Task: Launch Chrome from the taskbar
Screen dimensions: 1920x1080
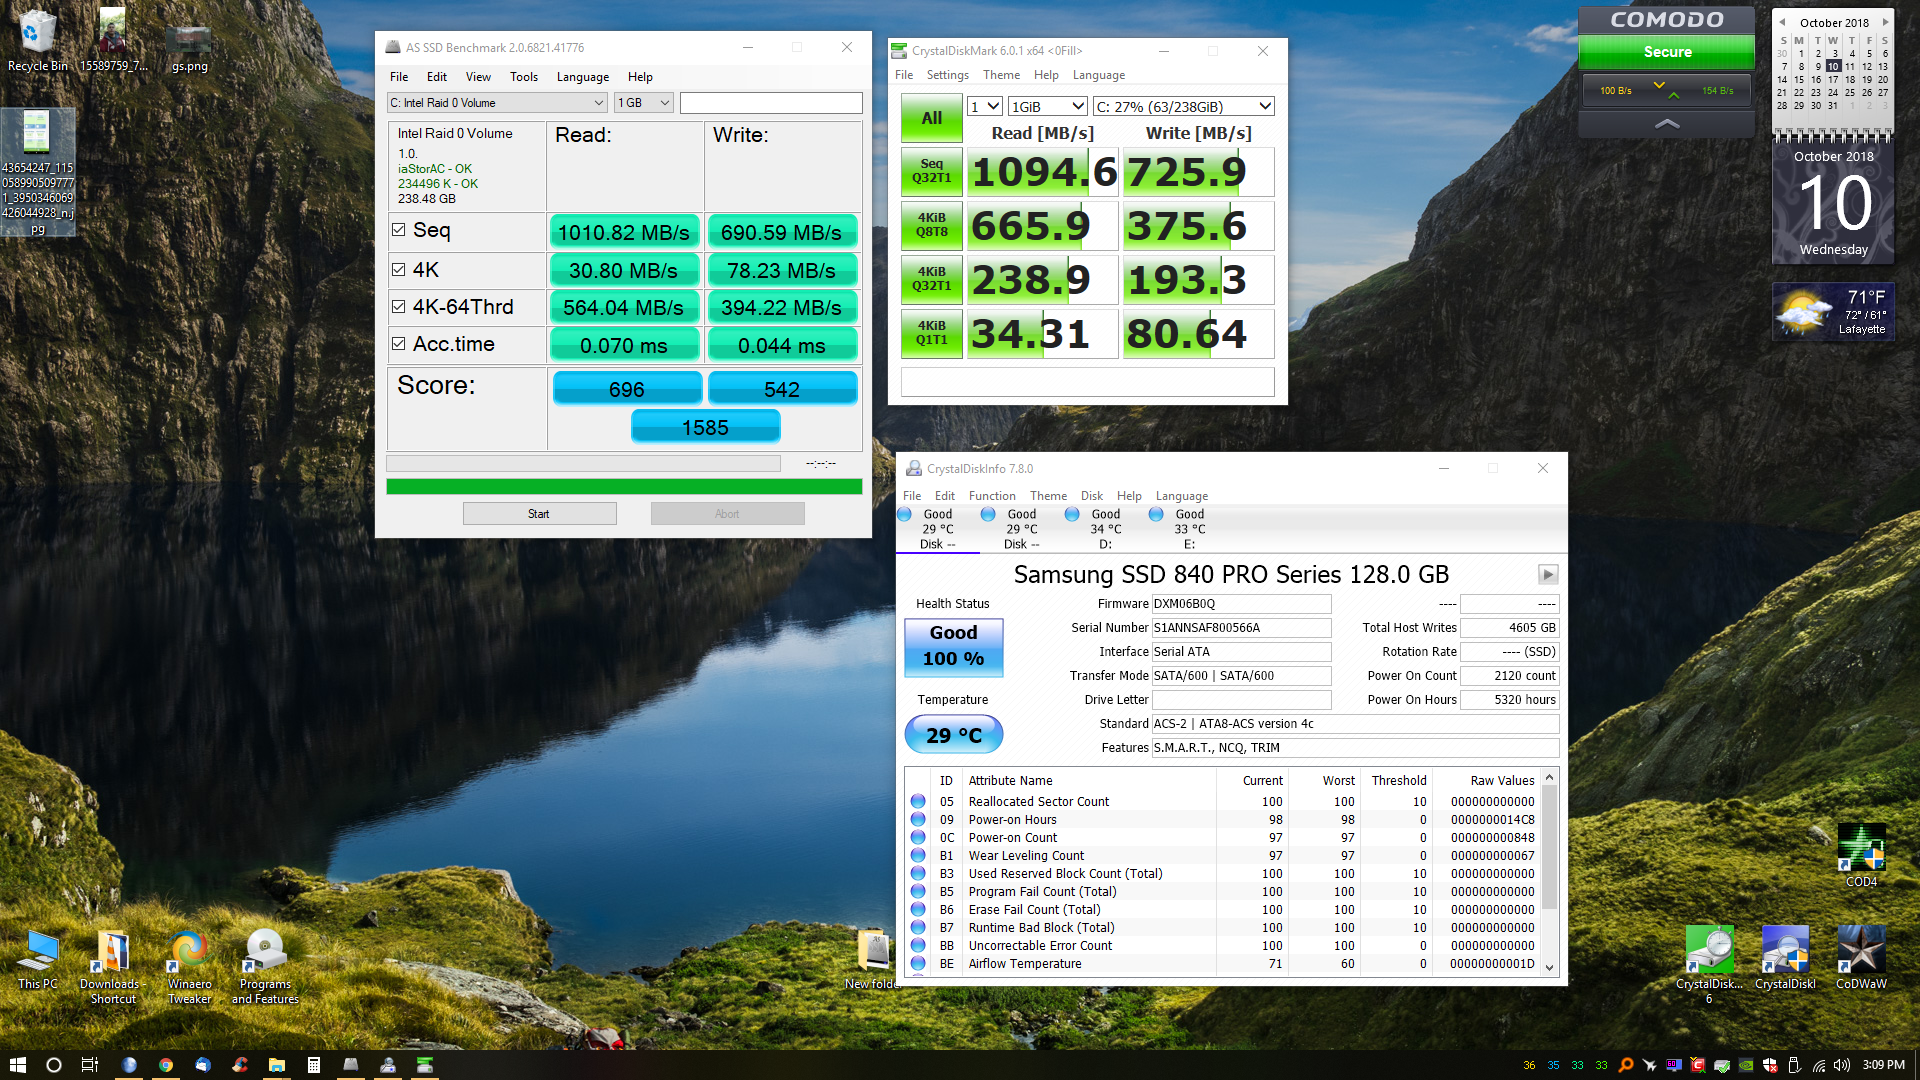Action: [x=166, y=1065]
